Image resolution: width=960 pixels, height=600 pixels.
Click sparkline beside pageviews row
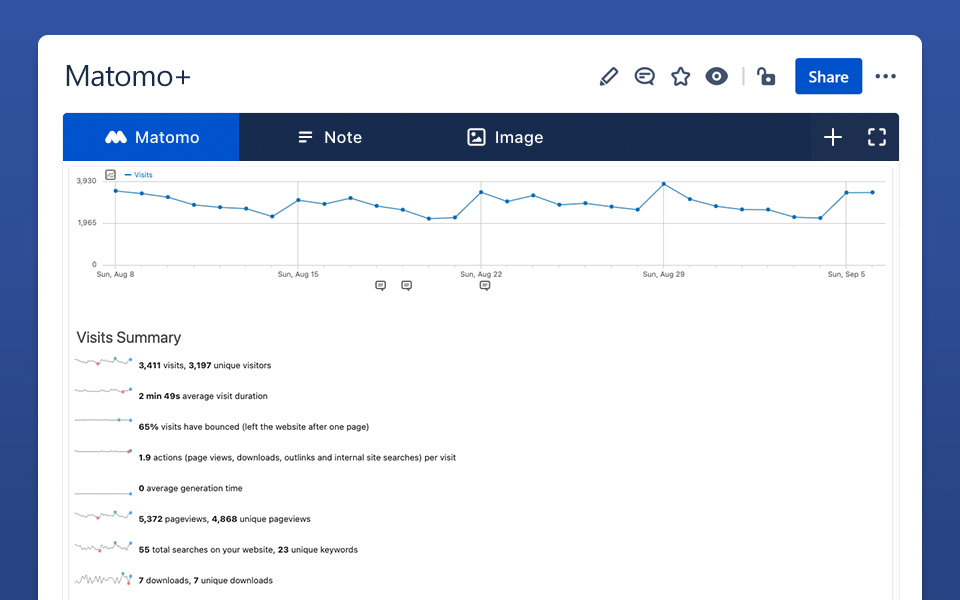[x=103, y=515]
